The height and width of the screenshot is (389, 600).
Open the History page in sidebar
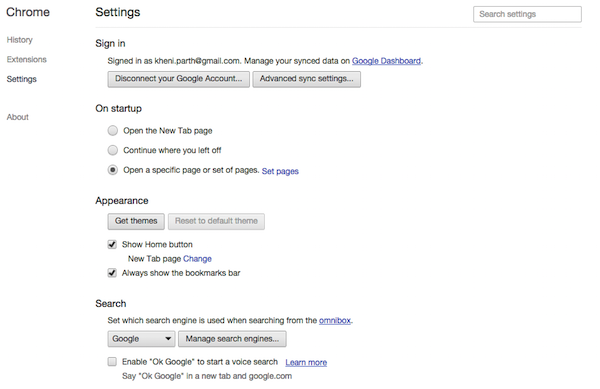click(x=20, y=40)
